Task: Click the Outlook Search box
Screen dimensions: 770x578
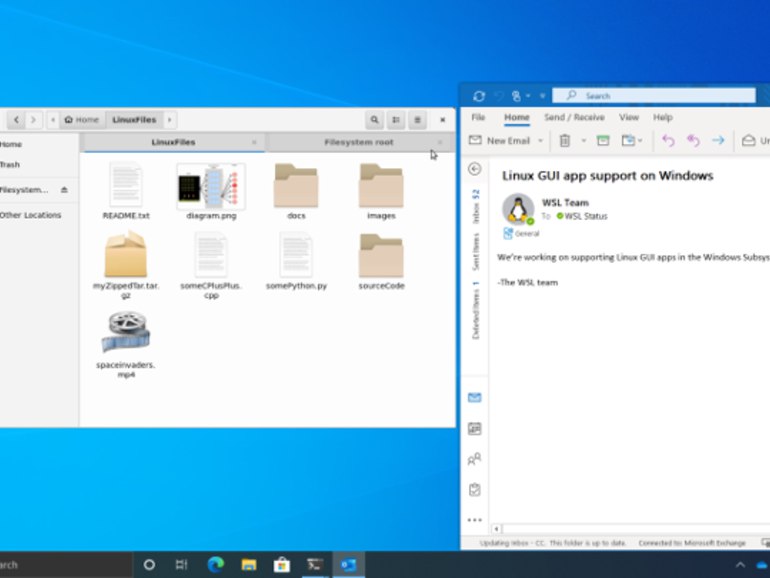Action: 654,96
